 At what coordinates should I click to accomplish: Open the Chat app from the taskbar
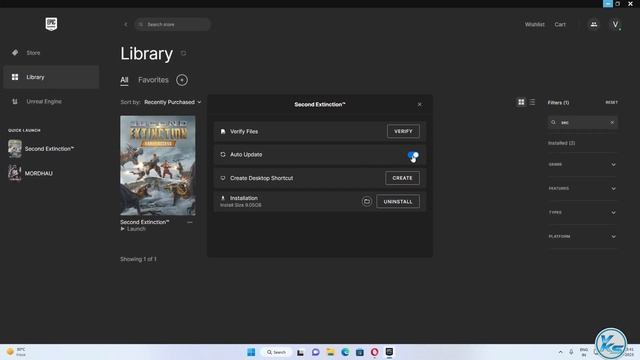tap(315, 352)
